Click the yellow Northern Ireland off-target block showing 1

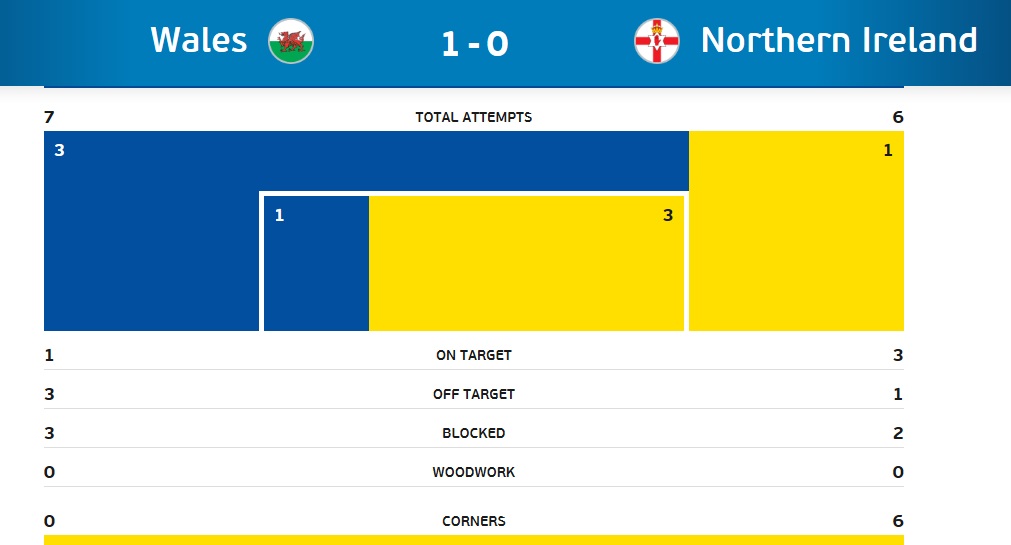(796, 231)
